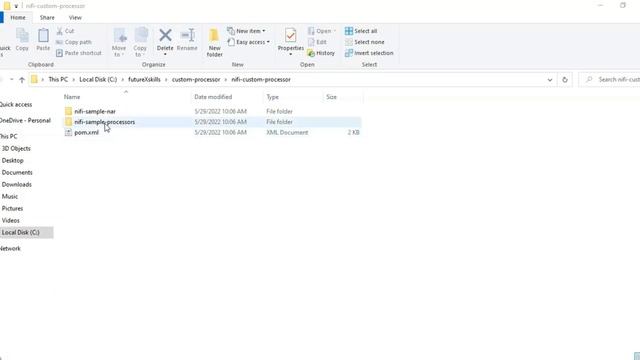The image size is (640, 360).
Task: Click custom-processor in address breadcrumb
Action: 196,80
